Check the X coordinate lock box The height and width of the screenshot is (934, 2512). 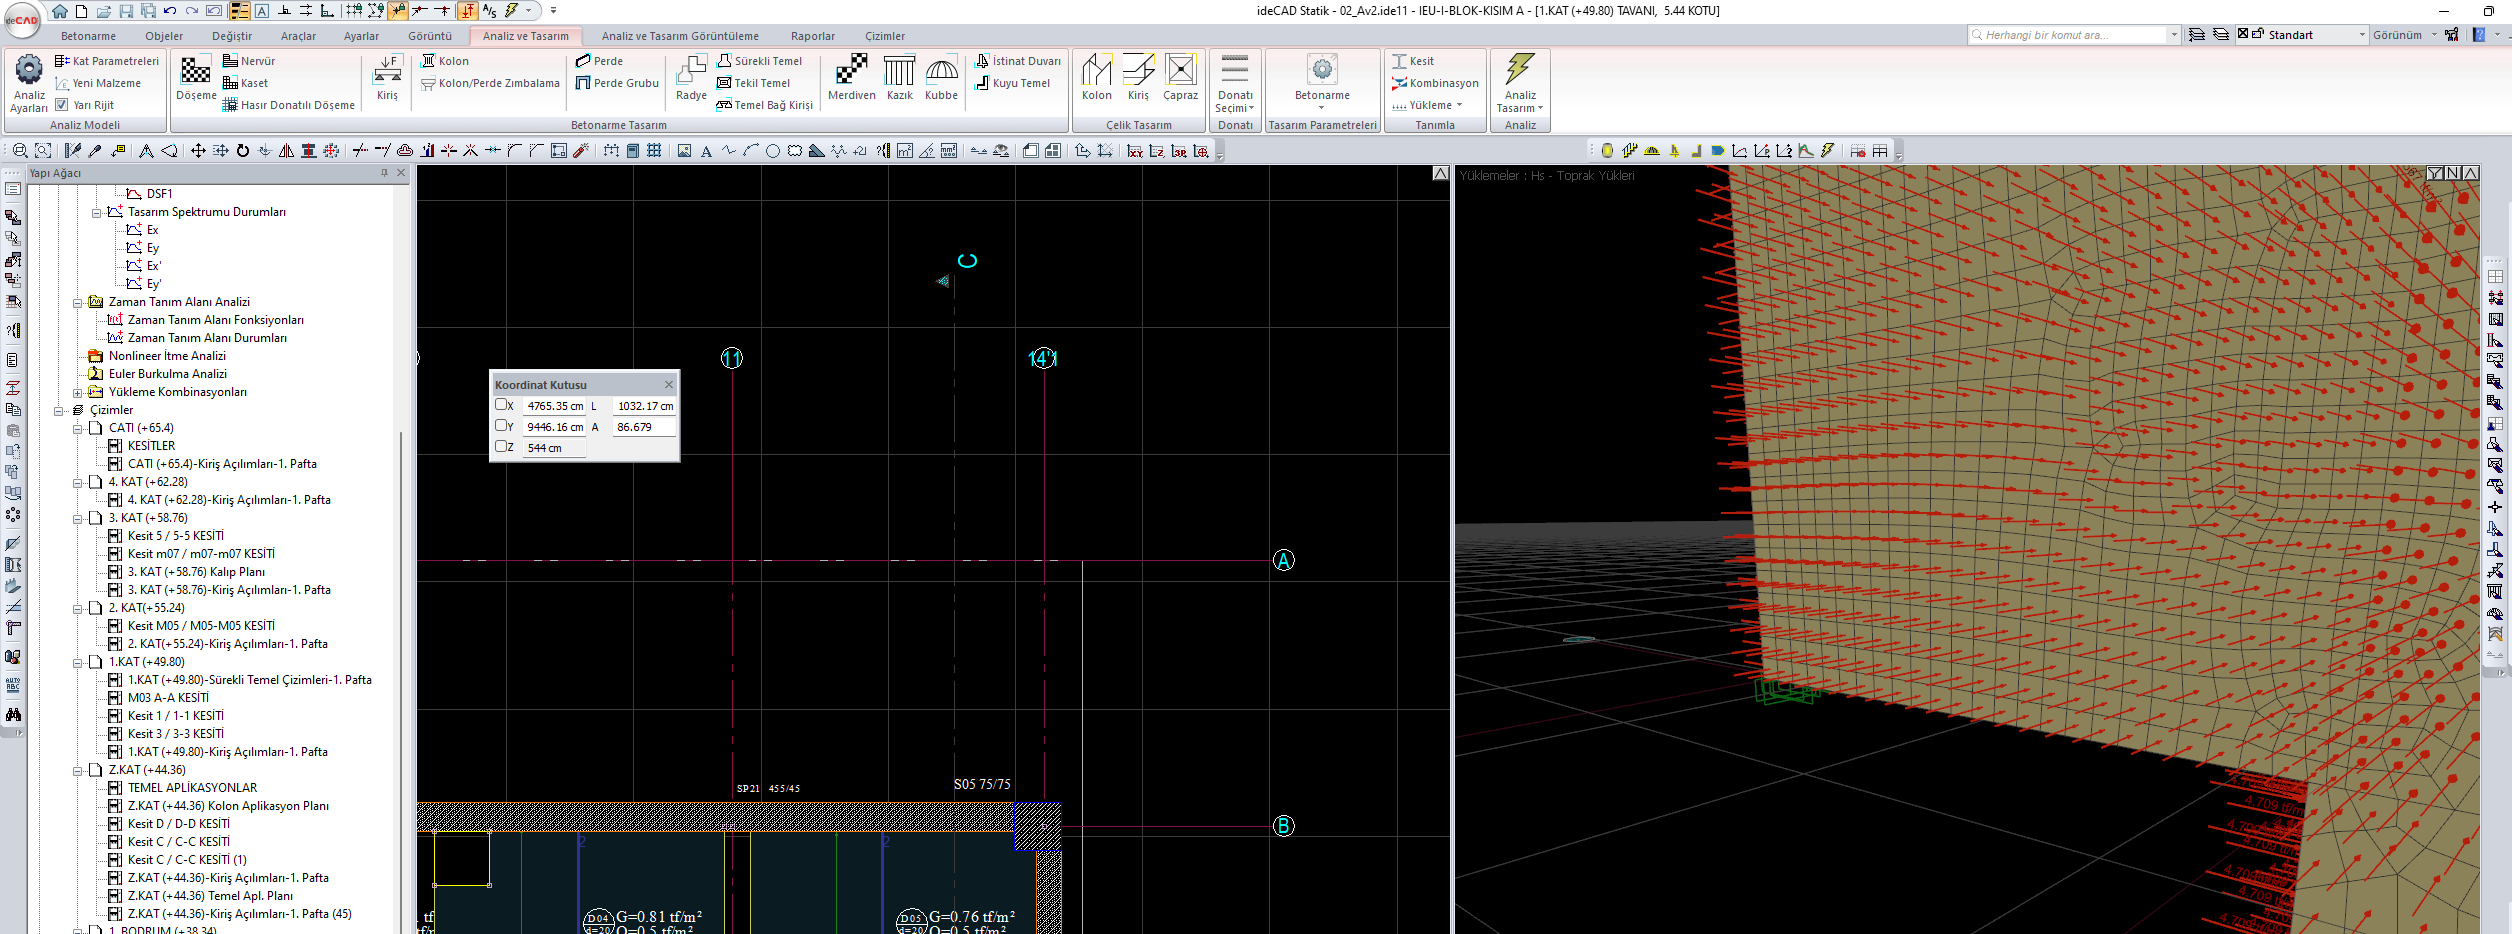pyautogui.click(x=501, y=405)
